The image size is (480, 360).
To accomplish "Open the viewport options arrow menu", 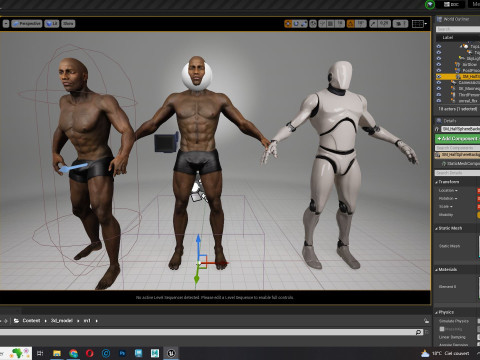I will (6, 24).
